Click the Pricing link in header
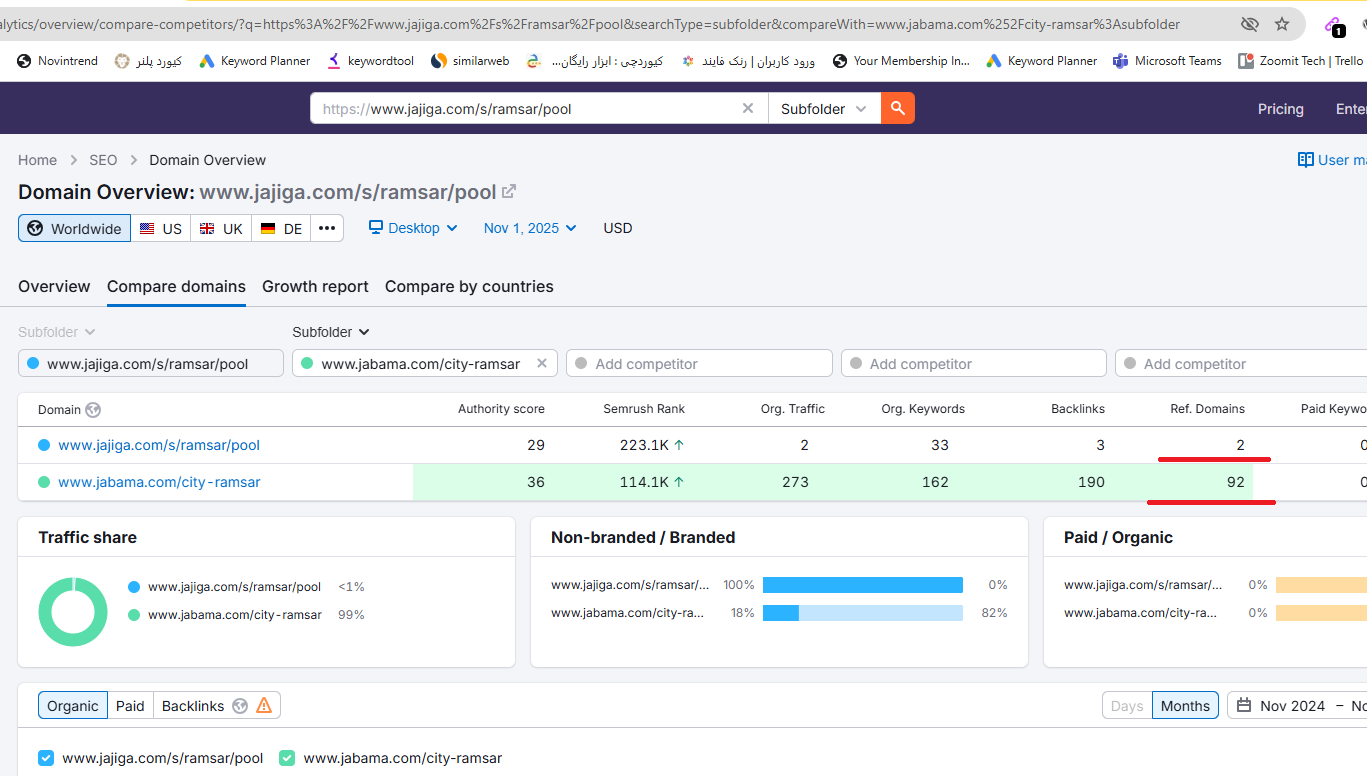The width and height of the screenshot is (1367, 776). tap(1280, 109)
